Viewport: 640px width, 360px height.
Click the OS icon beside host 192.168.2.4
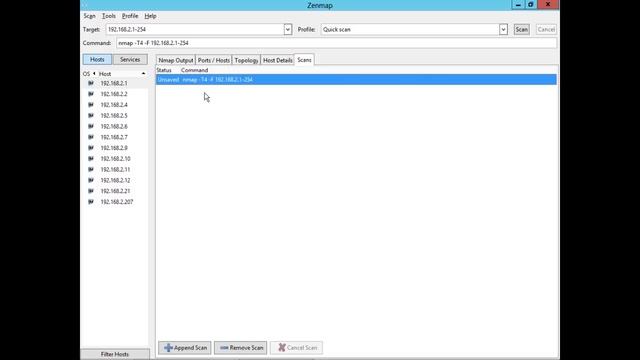[x=91, y=105]
